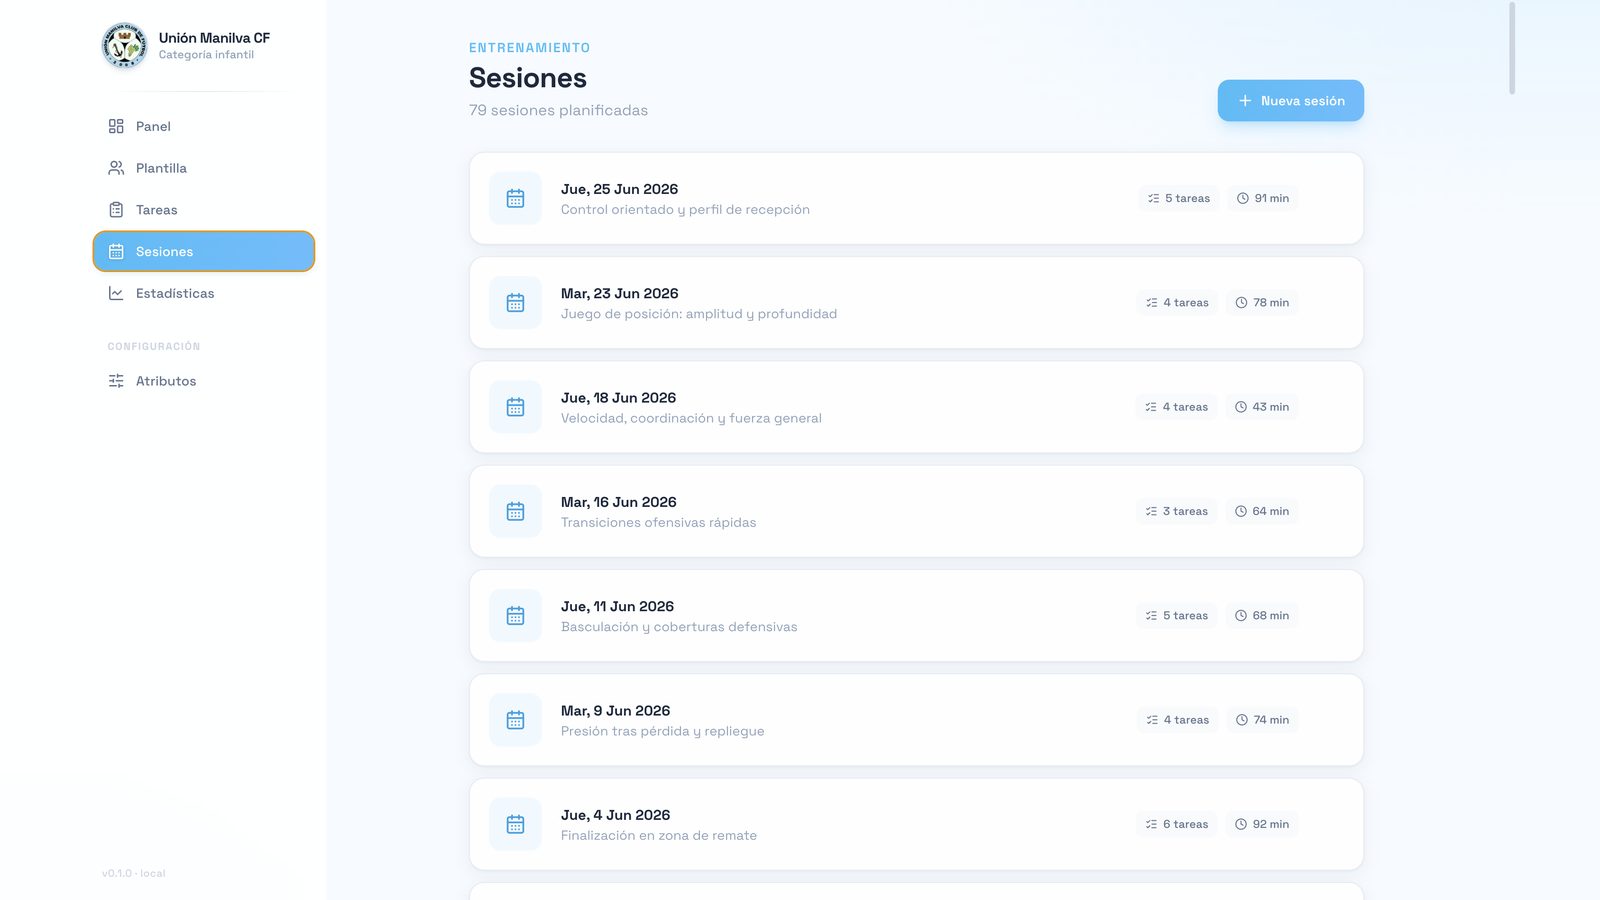The height and width of the screenshot is (900, 1600).
Task: Click calendar icon for Jue, 25 Jun 2026
Action: 515,198
